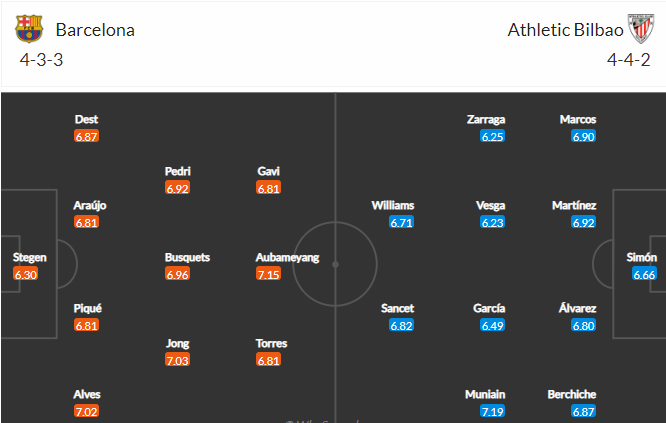Select Barcelona's 4-3-3 formation label

(x=41, y=60)
